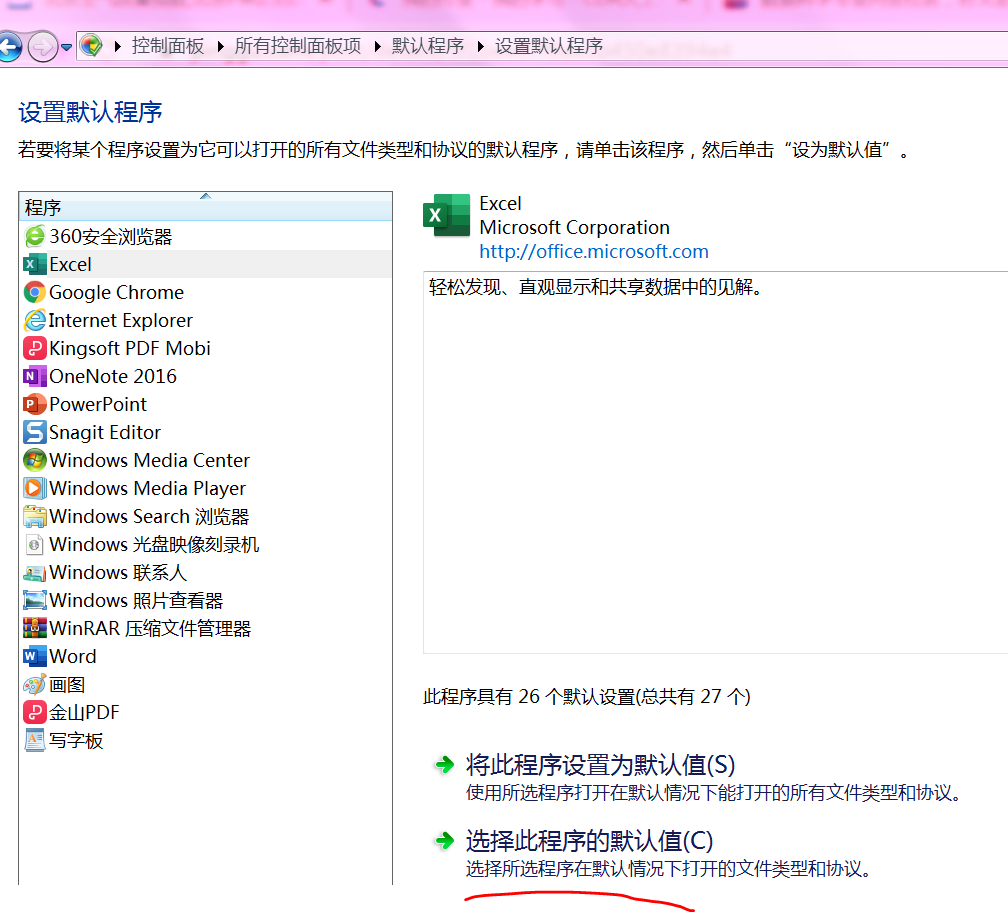Click the 程序 column header
The image size is (1008, 912).
[x=206, y=207]
